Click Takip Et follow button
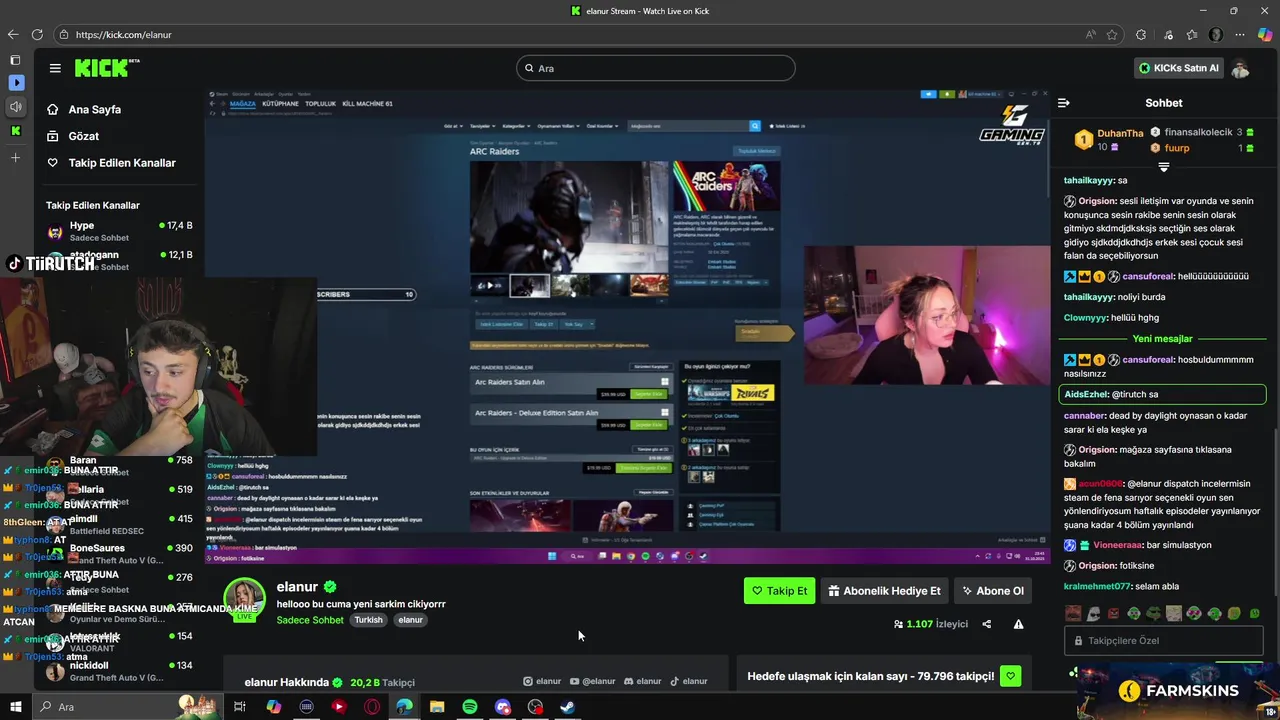The height and width of the screenshot is (720, 1280). point(779,591)
